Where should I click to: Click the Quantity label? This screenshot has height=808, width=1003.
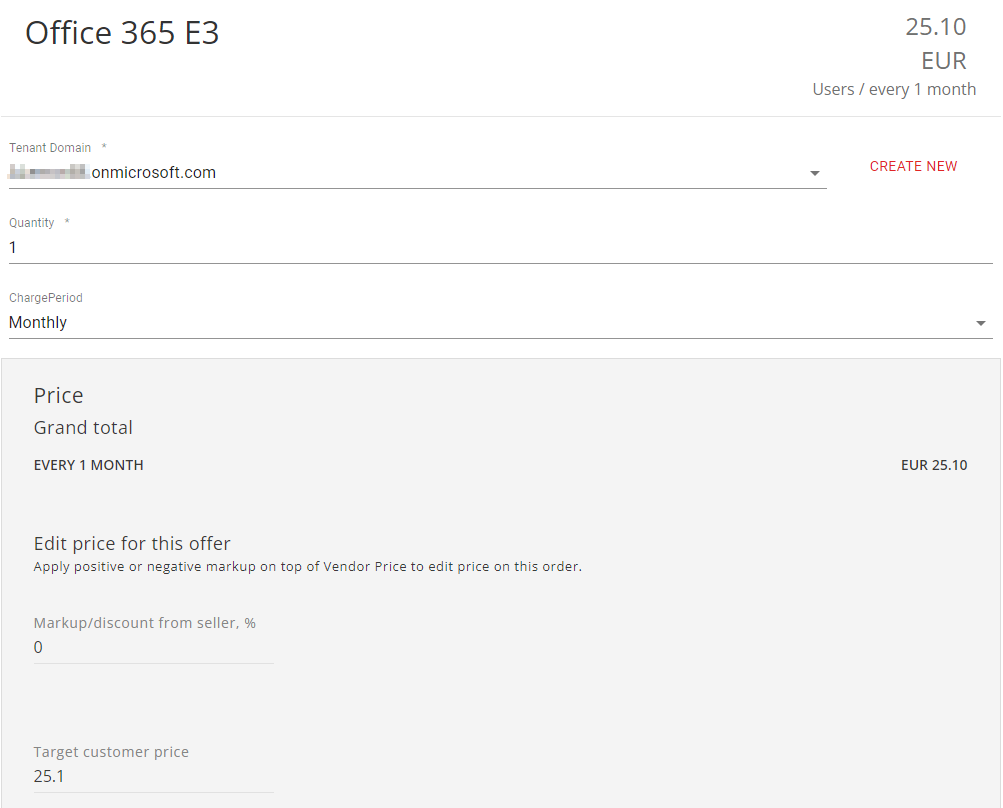[31, 223]
